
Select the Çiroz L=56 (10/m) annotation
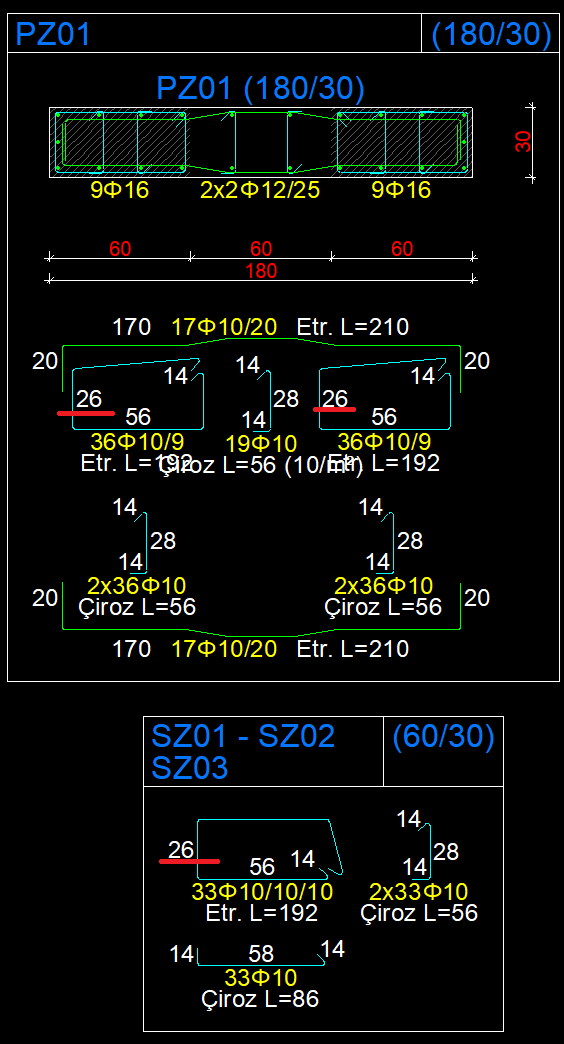(x=260, y=465)
